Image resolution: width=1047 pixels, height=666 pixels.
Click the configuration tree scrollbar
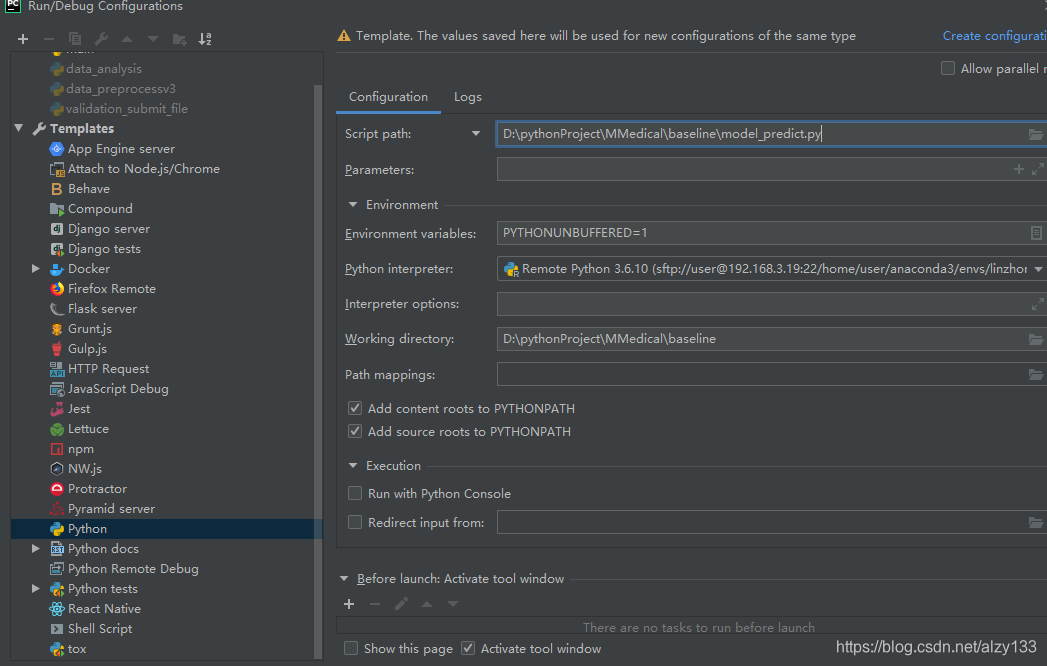coord(319,371)
